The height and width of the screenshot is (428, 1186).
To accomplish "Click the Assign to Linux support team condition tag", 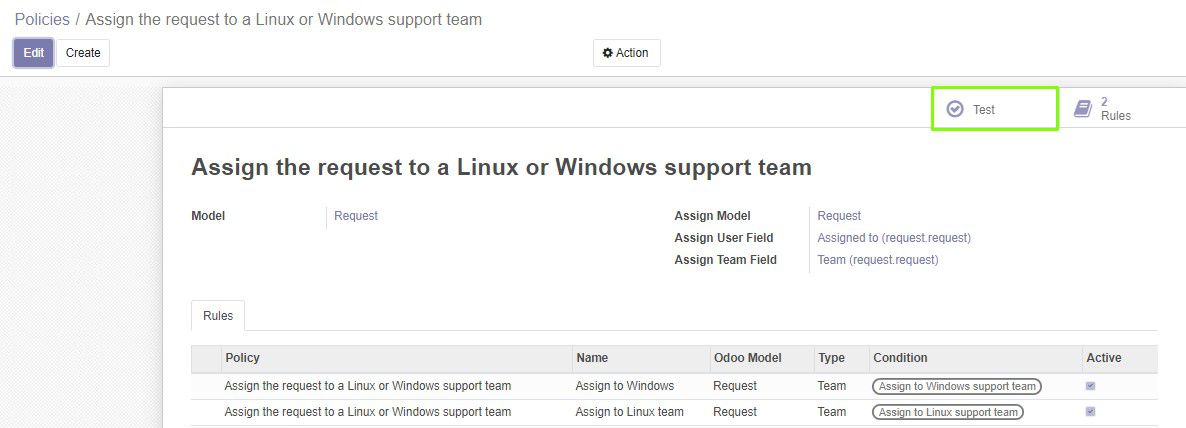I will click(x=948, y=412).
